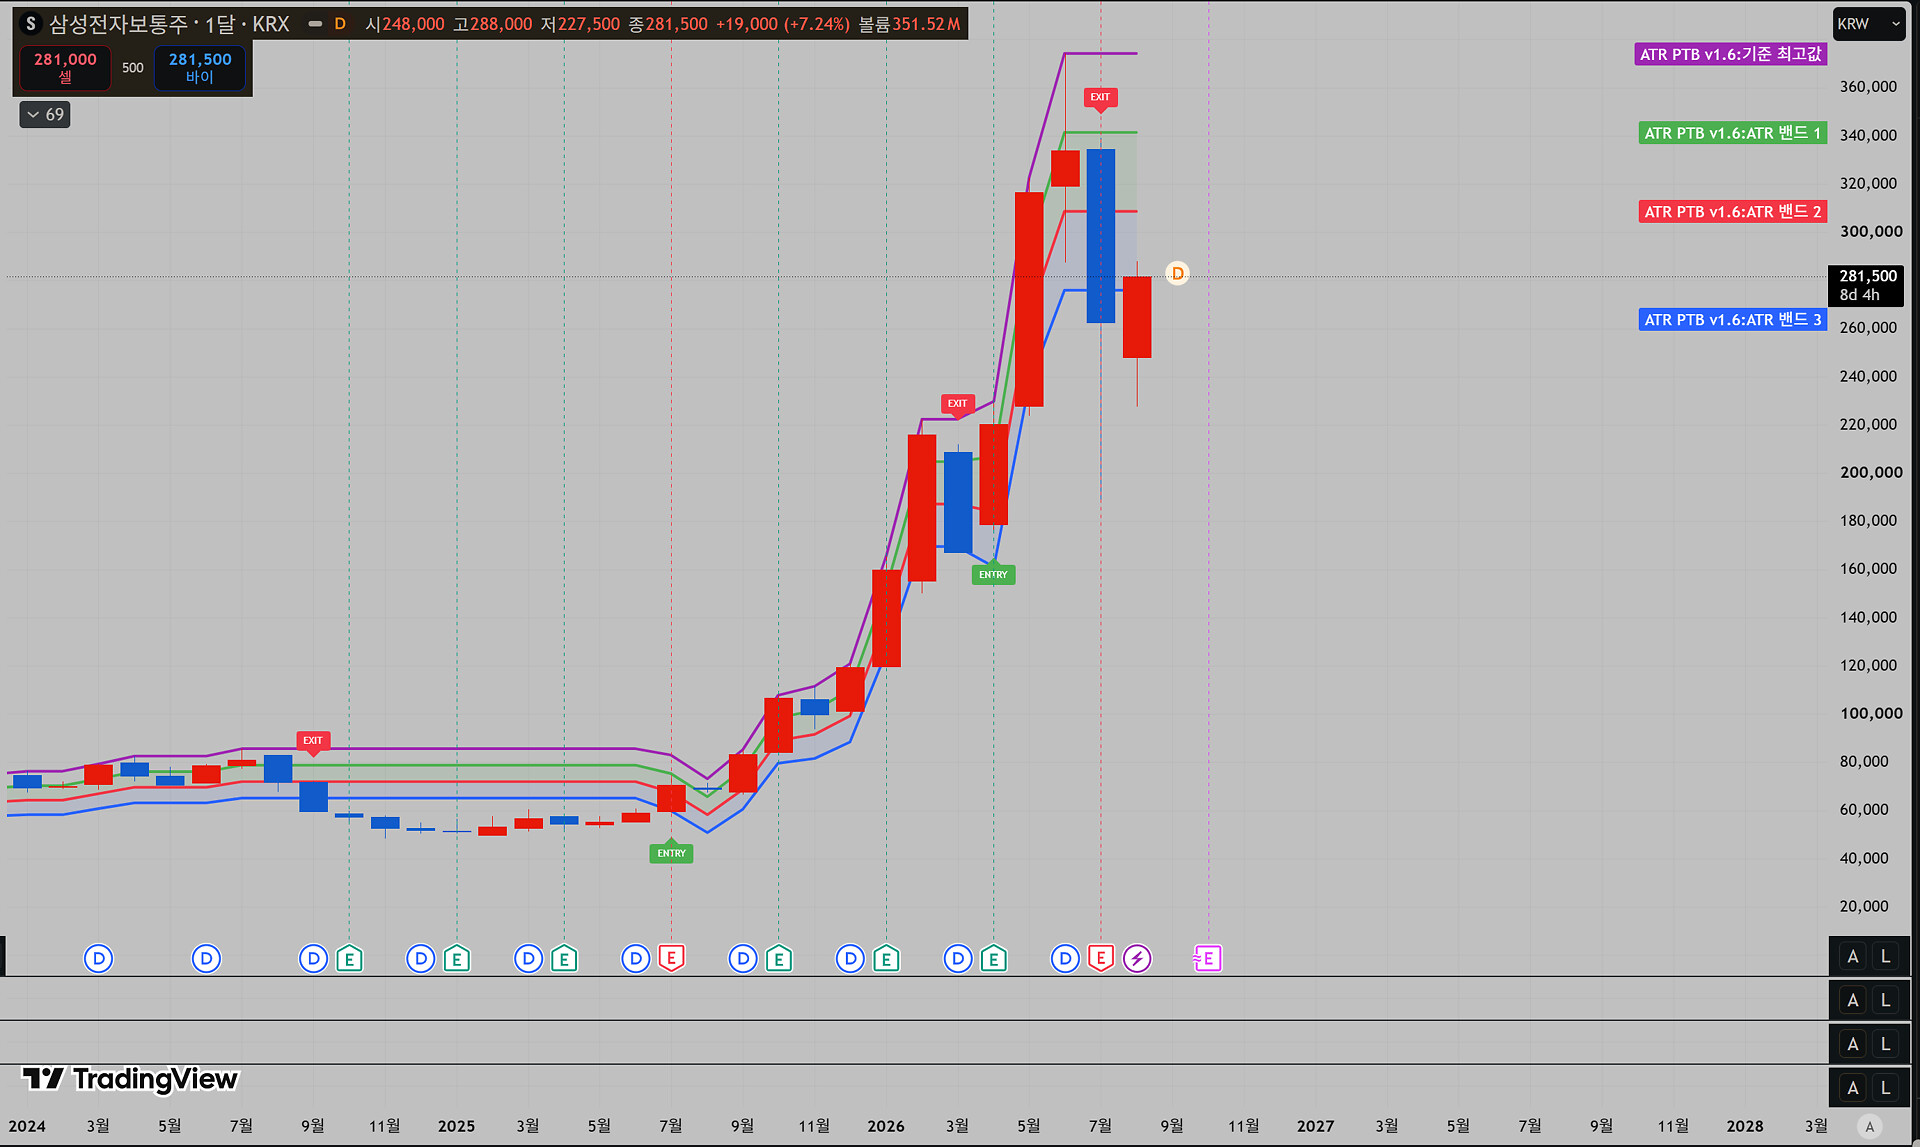Image resolution: width=1920 pixels, height=1147 pixels.
Task: Open the dividend marker for June 2026
Action: pos(1065,959)
